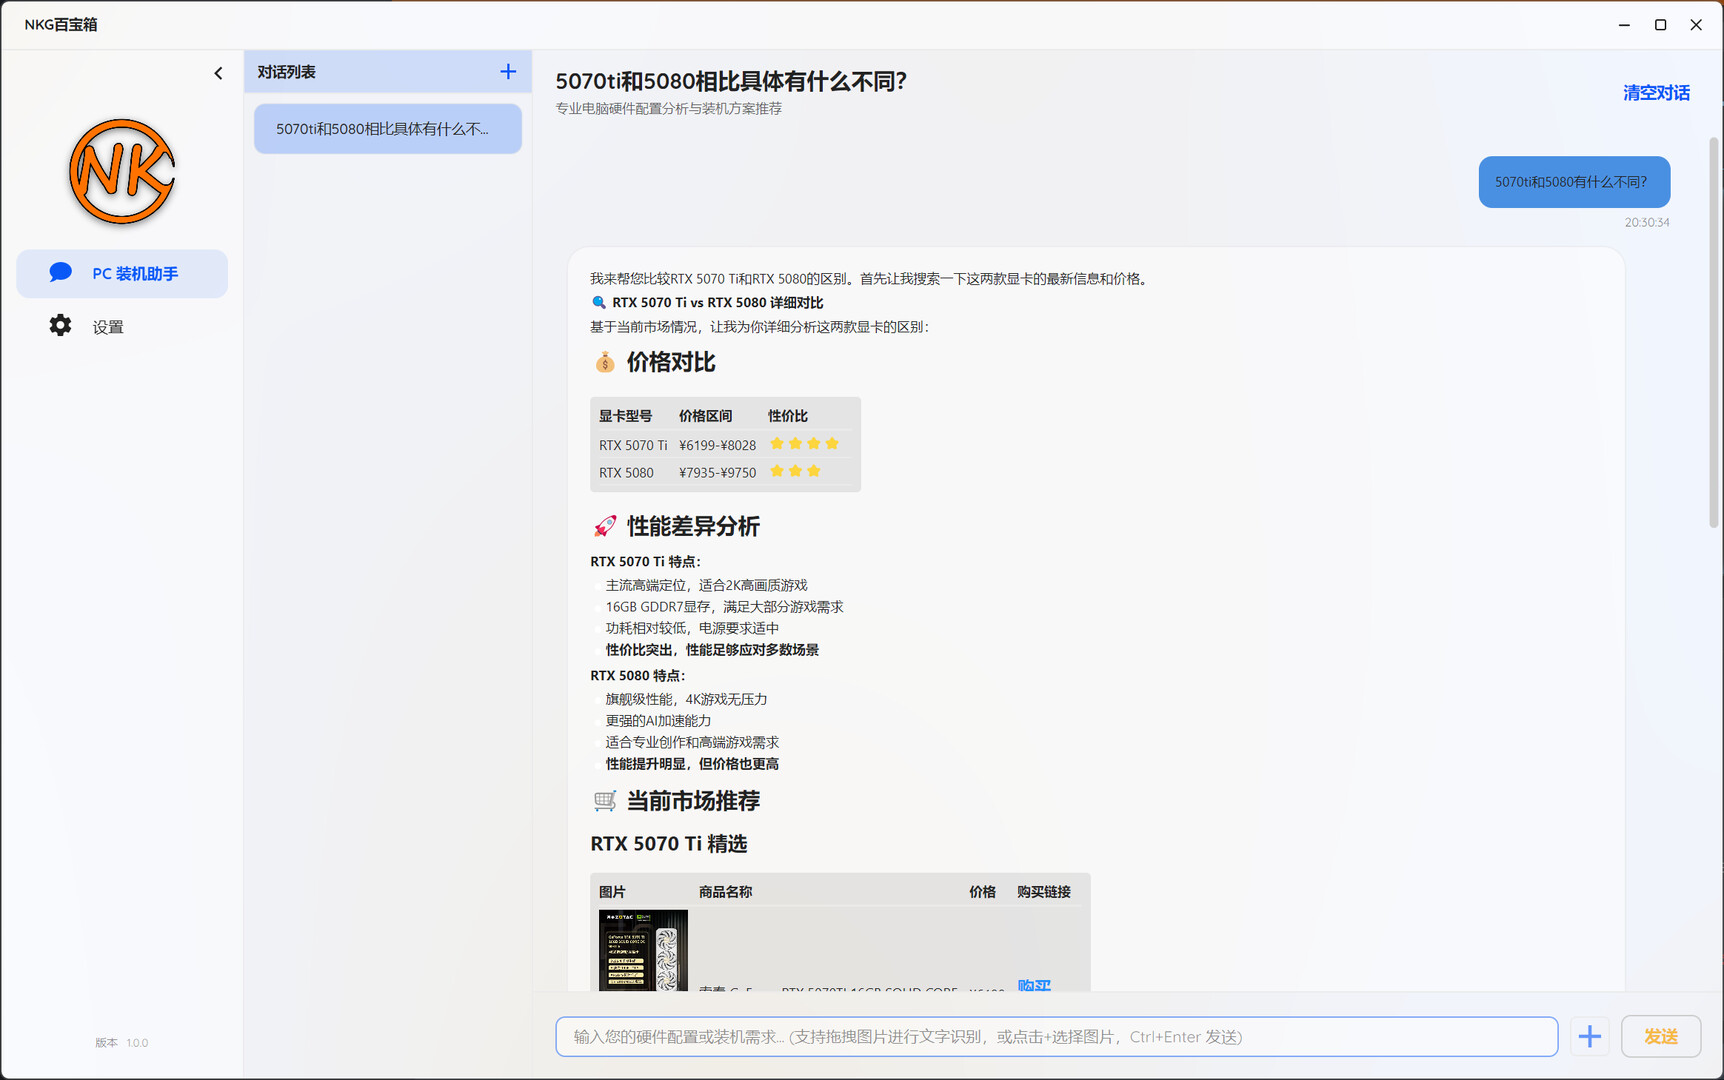The height and width of the screenshot is (1080, 1724).
Task: Click the rocket icon next to 性能差异分析
Action: (605, 525)
